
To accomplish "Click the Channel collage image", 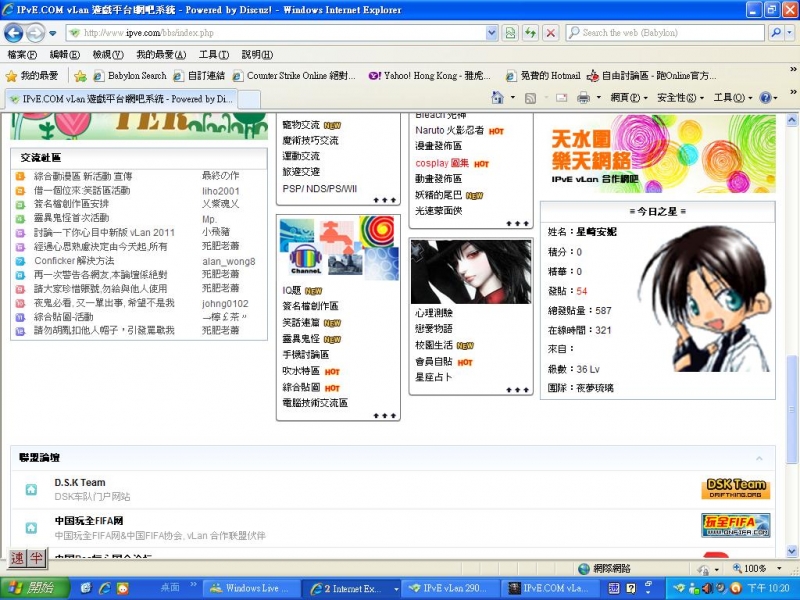I will (x=339, y=248).
